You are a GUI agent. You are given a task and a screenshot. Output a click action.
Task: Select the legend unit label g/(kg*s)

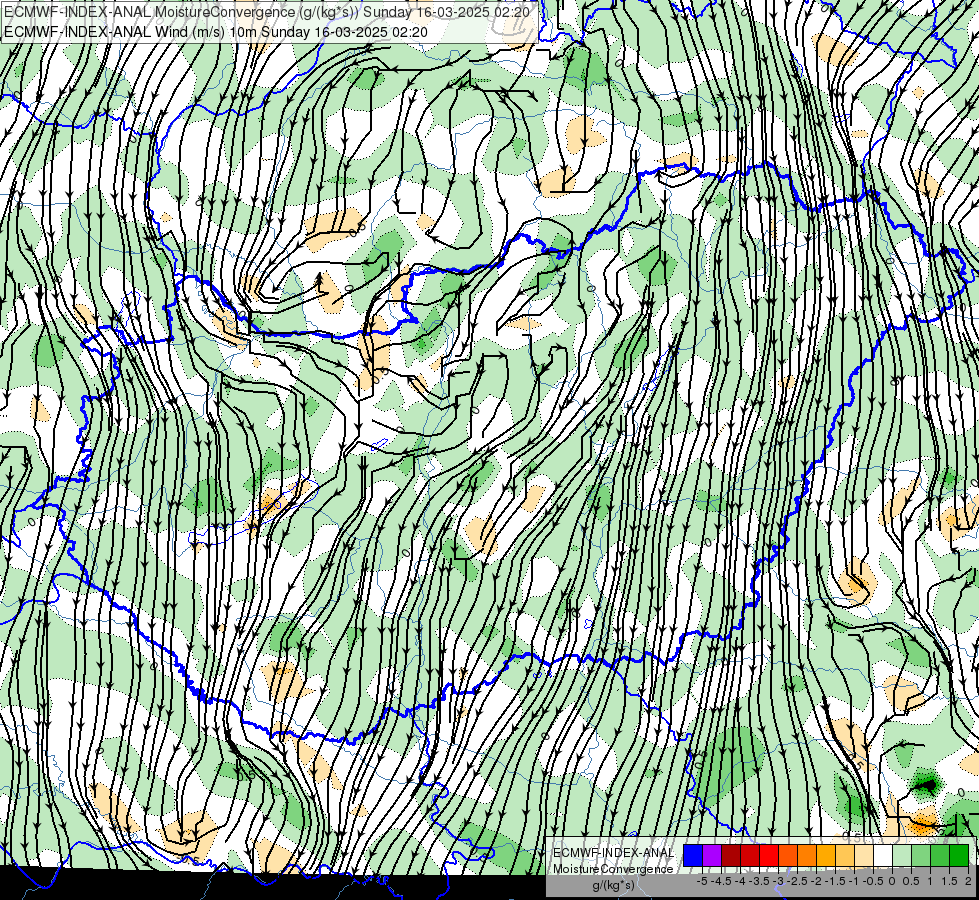click(x=613, y=884)
